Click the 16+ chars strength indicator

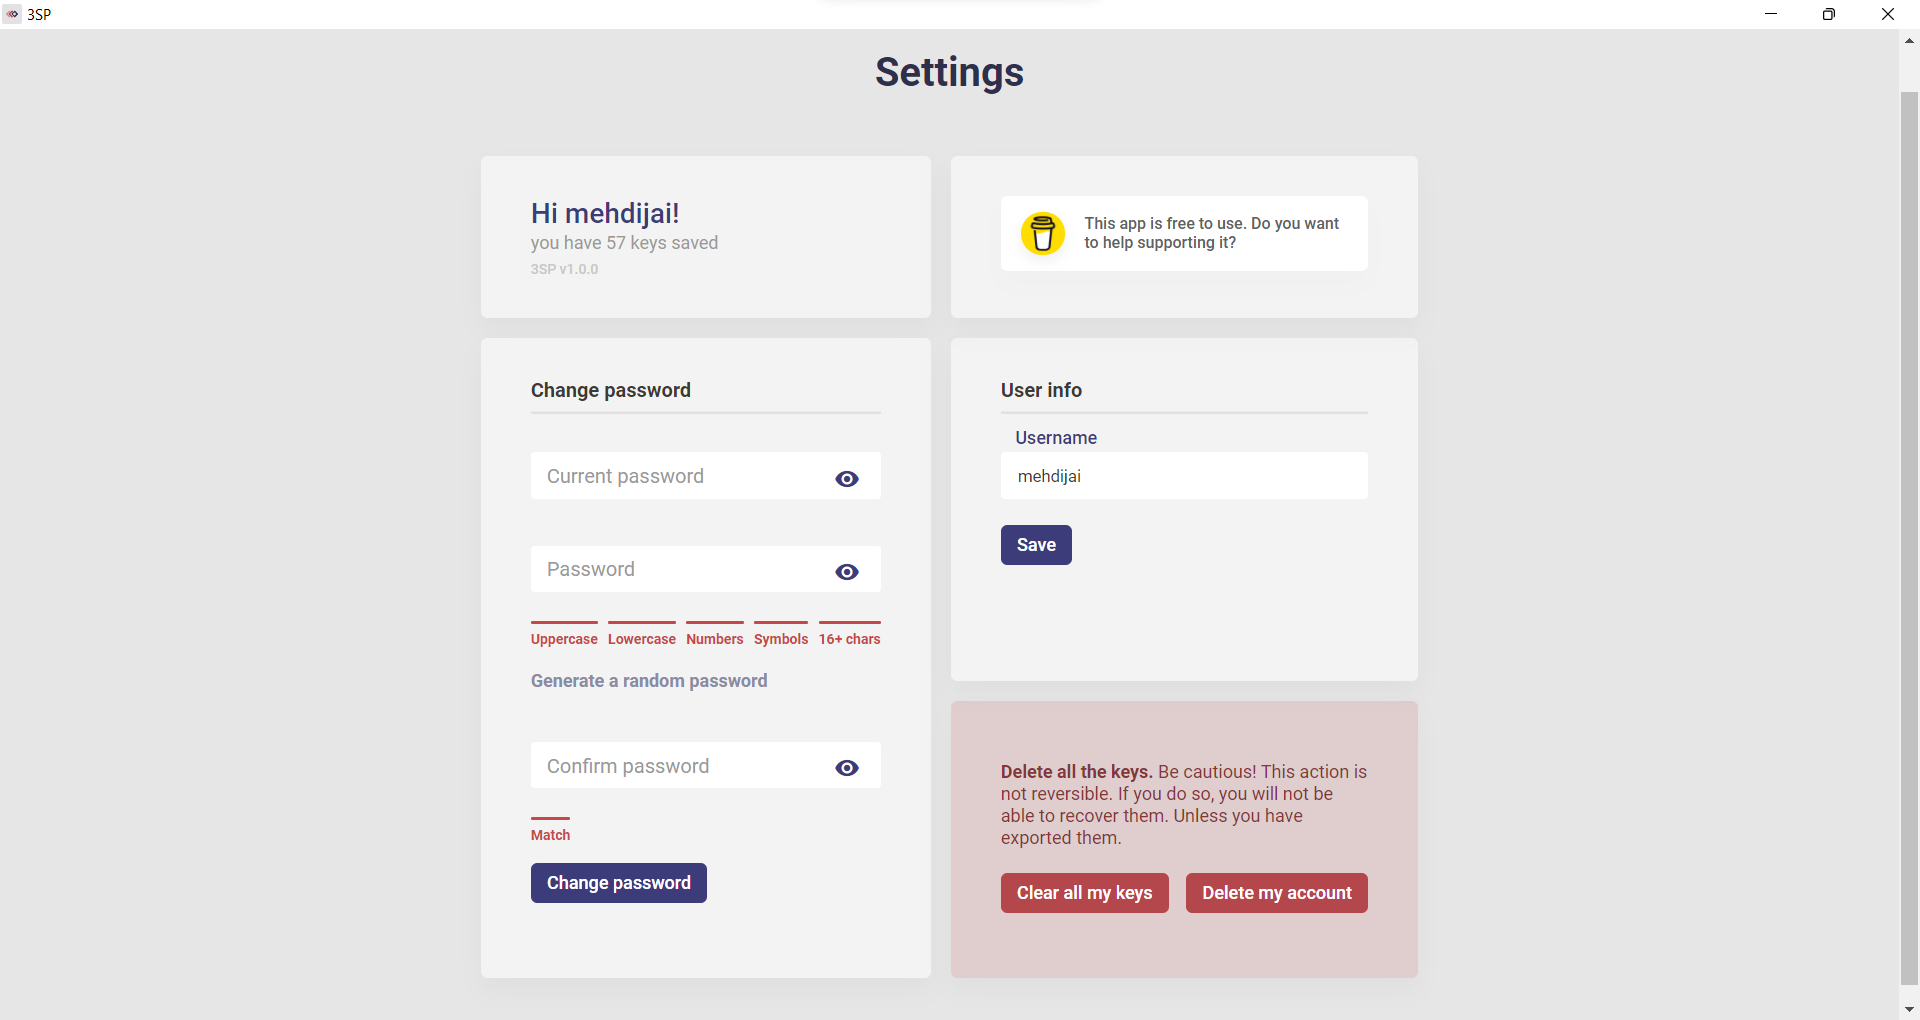(850, 635)
